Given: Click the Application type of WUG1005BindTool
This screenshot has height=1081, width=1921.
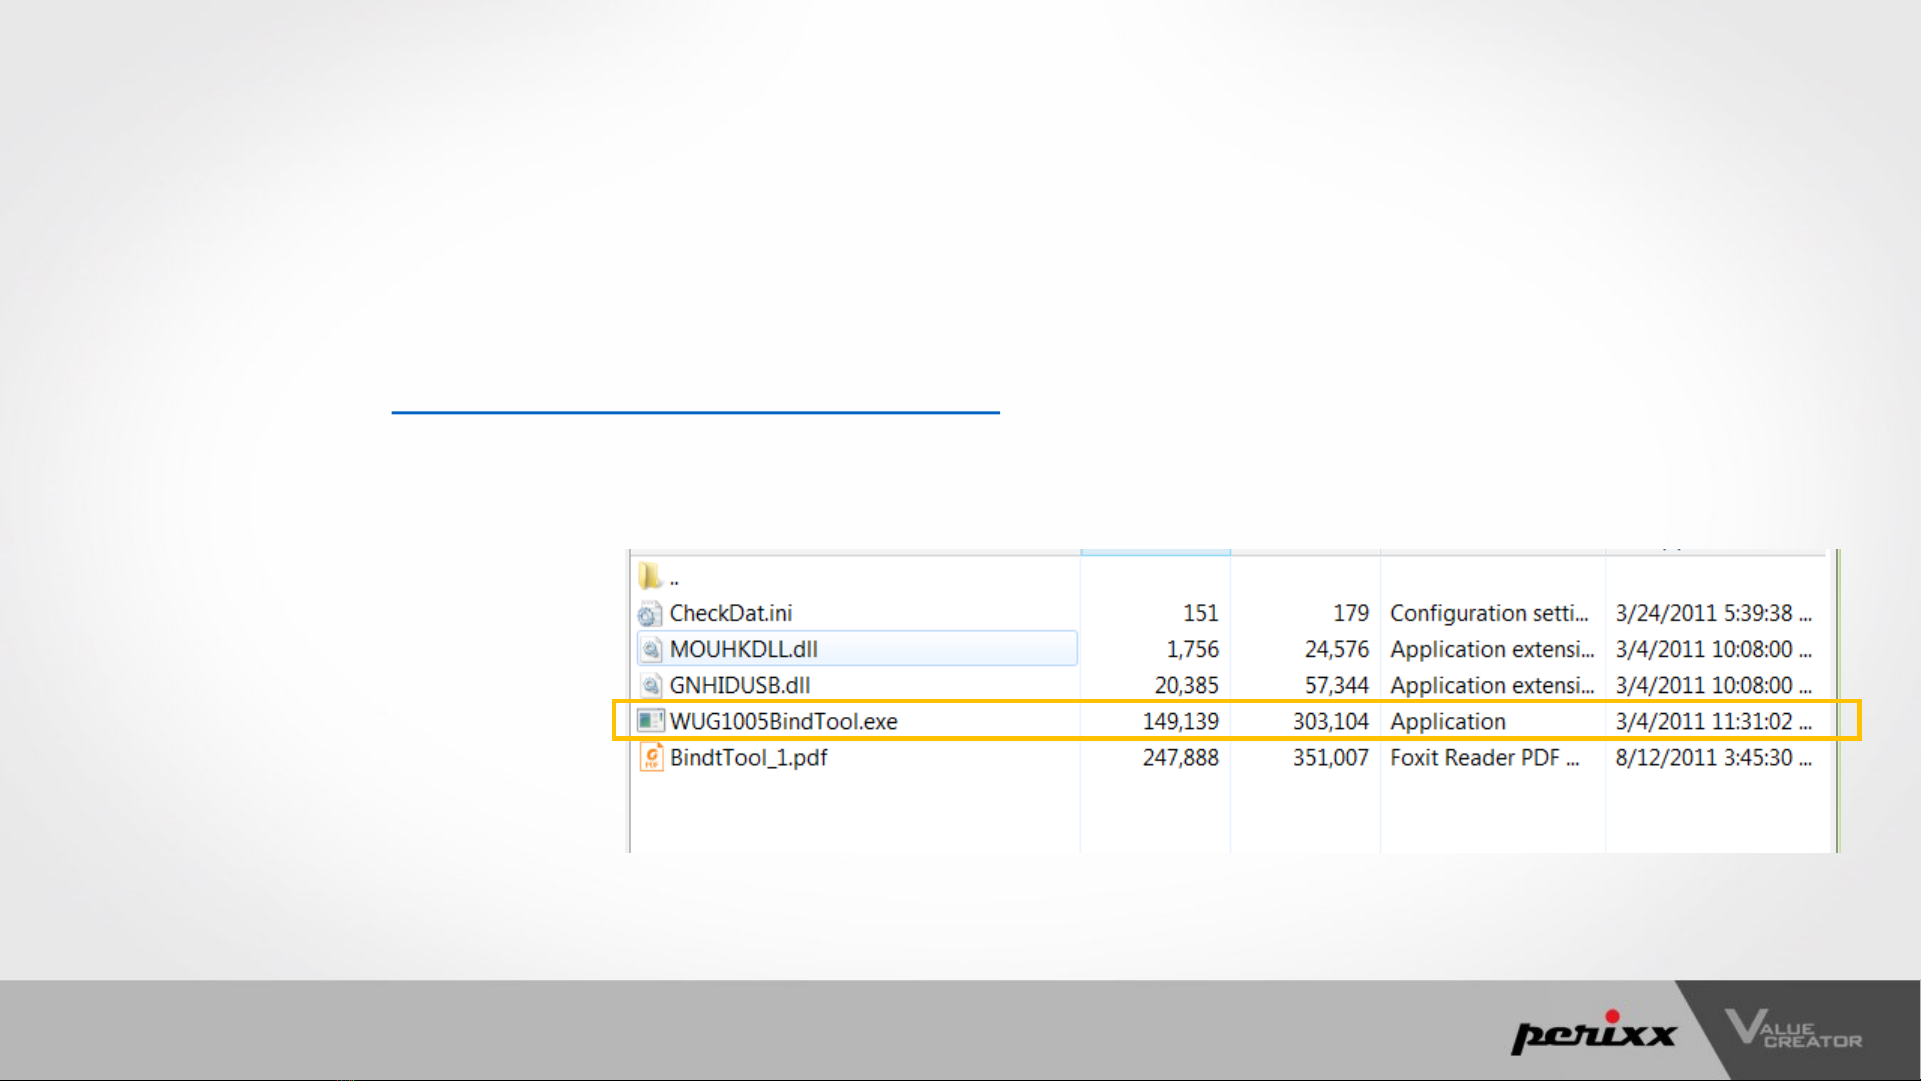Looking at the screenshot, I should point(1447,721).
